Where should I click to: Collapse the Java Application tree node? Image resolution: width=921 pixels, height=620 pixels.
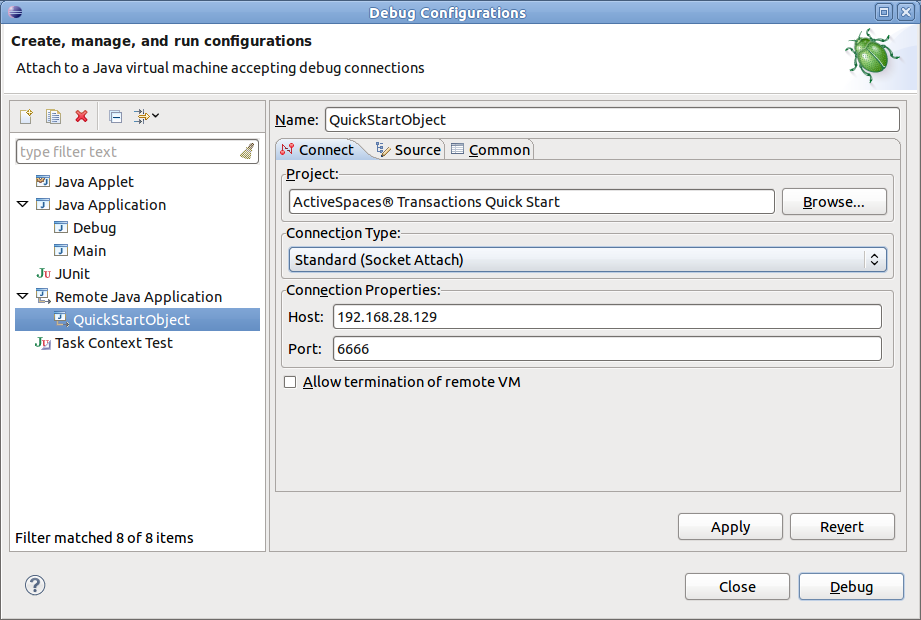(21, 204)
